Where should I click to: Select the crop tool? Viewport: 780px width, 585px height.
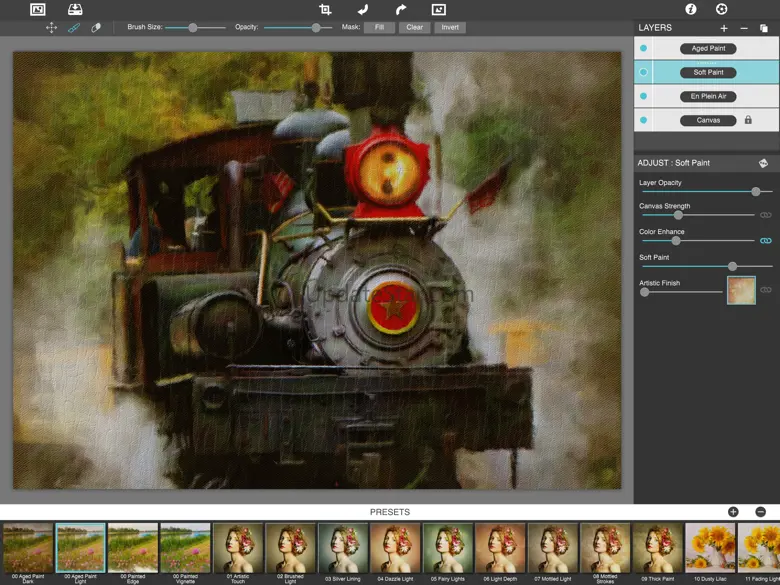pyautogui.click(x=325, y=9)
